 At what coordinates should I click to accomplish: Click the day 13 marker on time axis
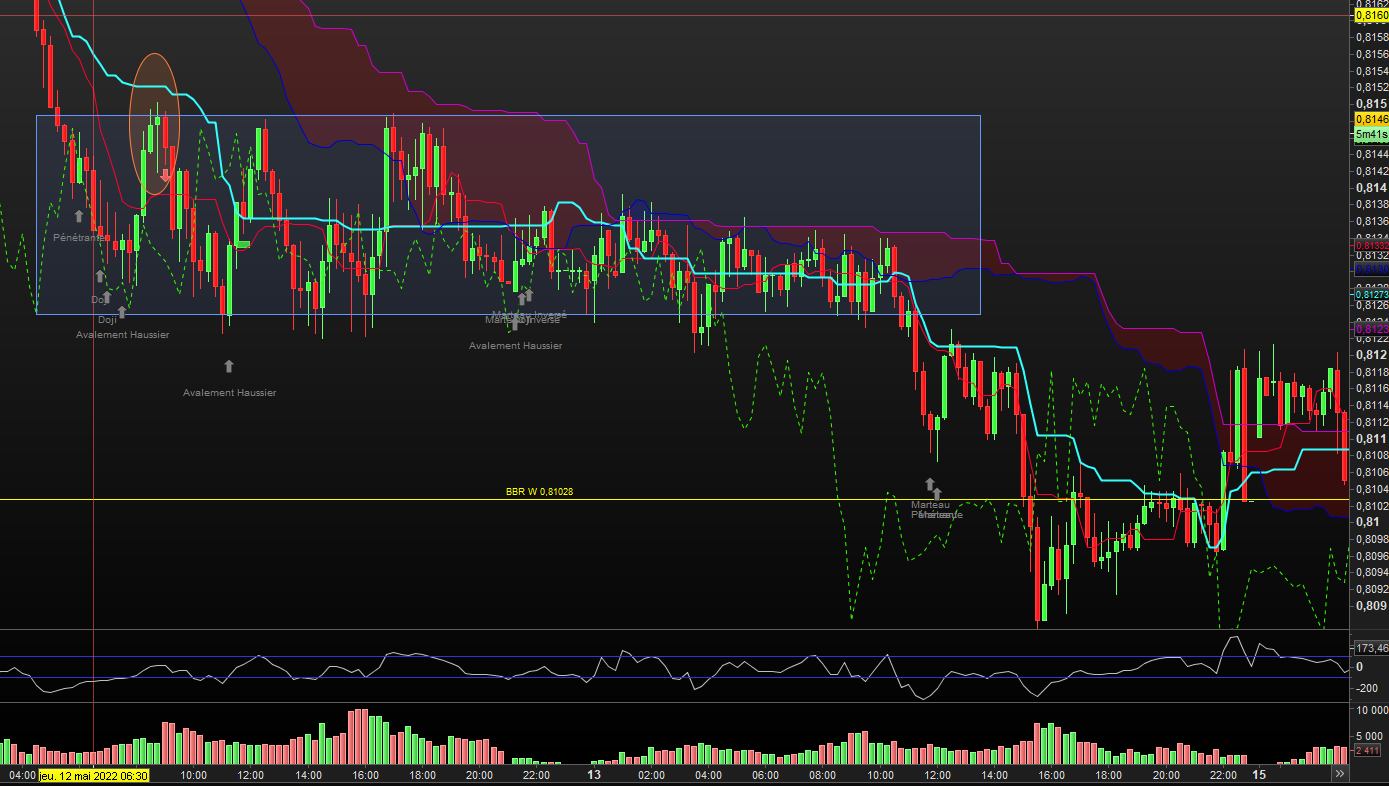coord(594,775)
